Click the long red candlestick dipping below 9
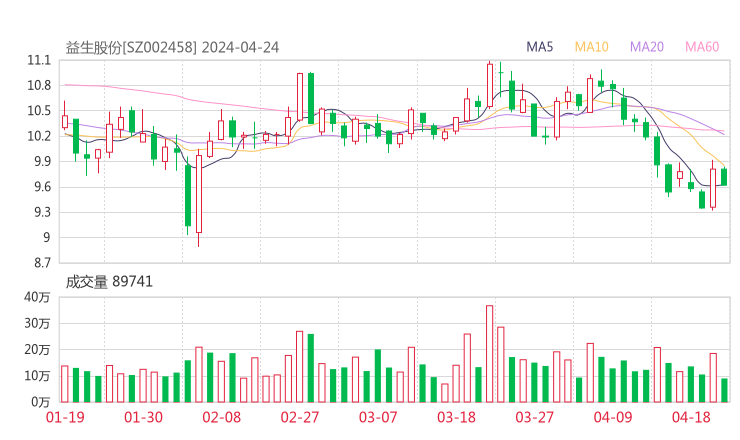Screen dimensions: 740x440 (x=199, y=194)
